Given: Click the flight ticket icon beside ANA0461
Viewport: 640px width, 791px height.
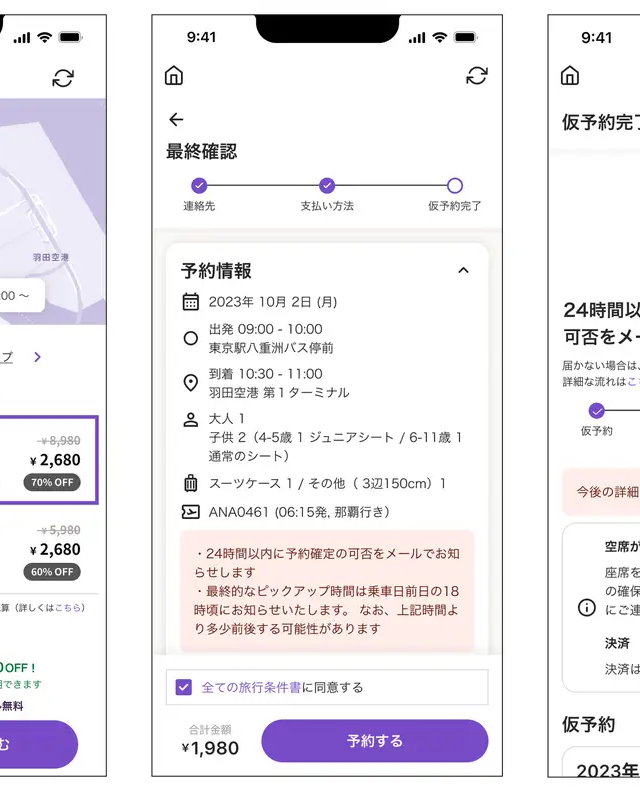Looking at the screenshot, I should click(x=191, y=512).
